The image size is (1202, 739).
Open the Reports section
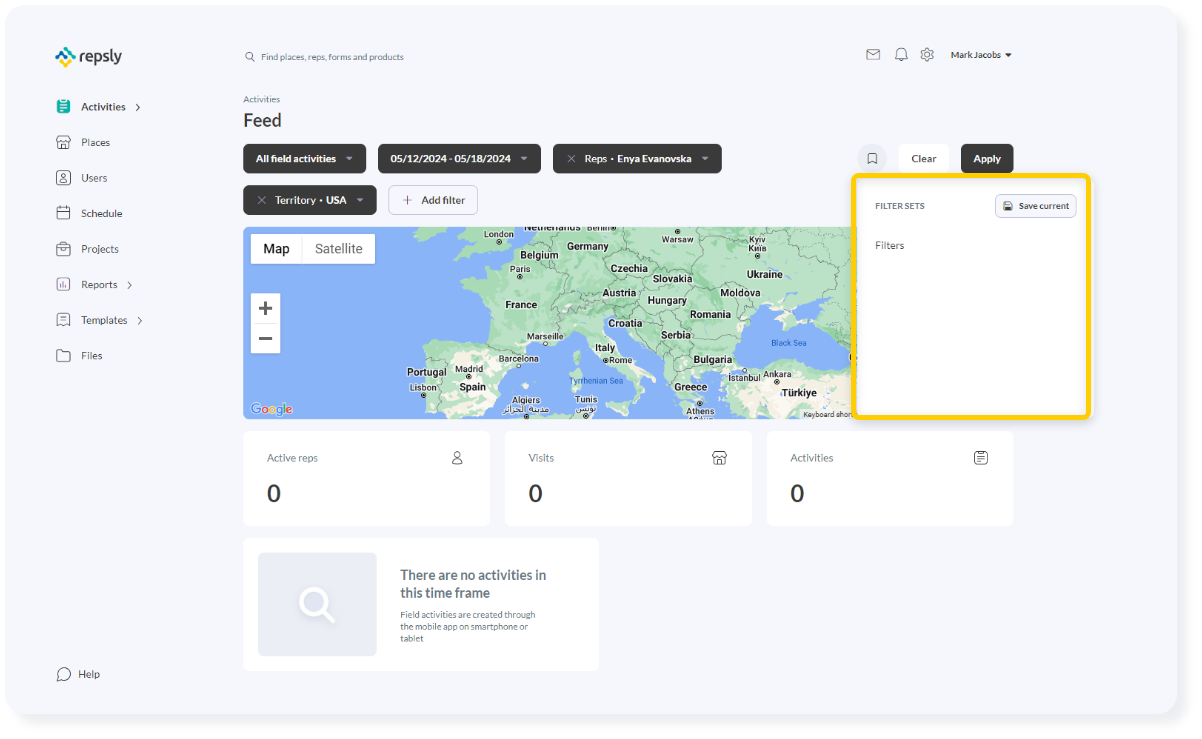point(99,285)
